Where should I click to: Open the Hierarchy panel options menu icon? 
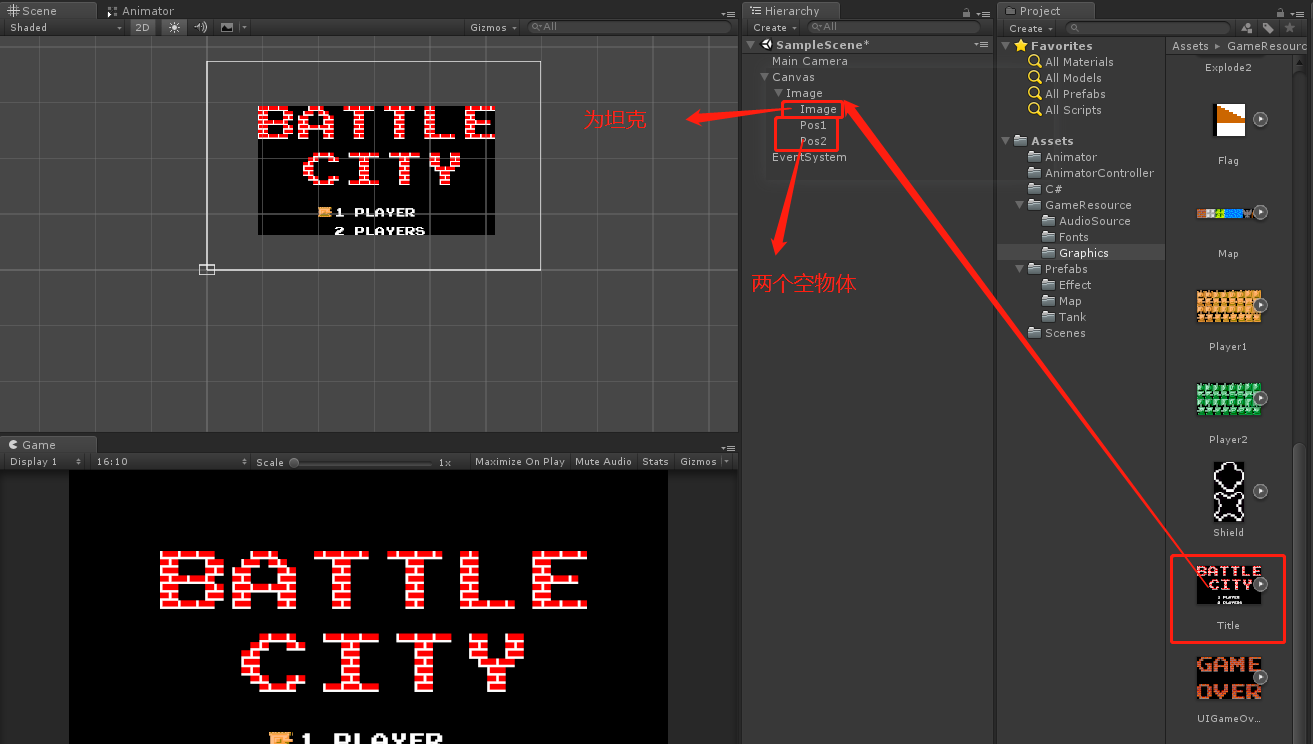coord(983,13)
